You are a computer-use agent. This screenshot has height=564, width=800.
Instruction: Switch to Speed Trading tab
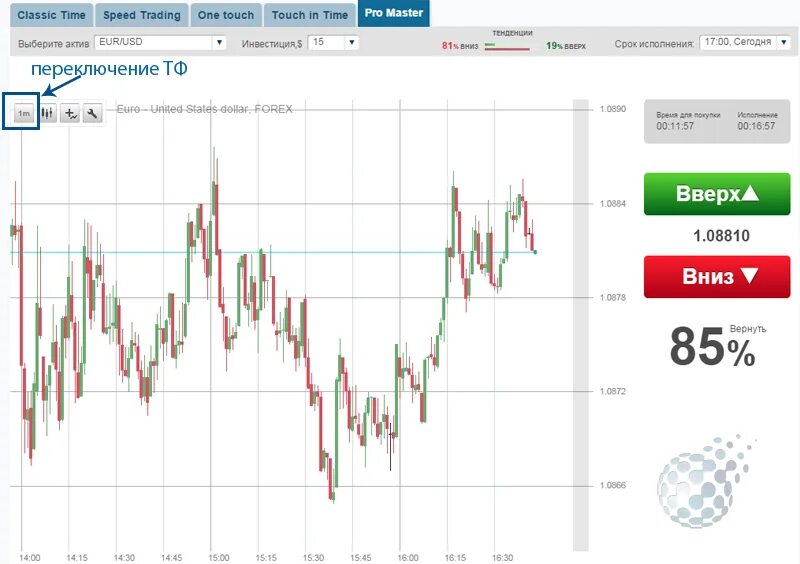tap(142, 15)
